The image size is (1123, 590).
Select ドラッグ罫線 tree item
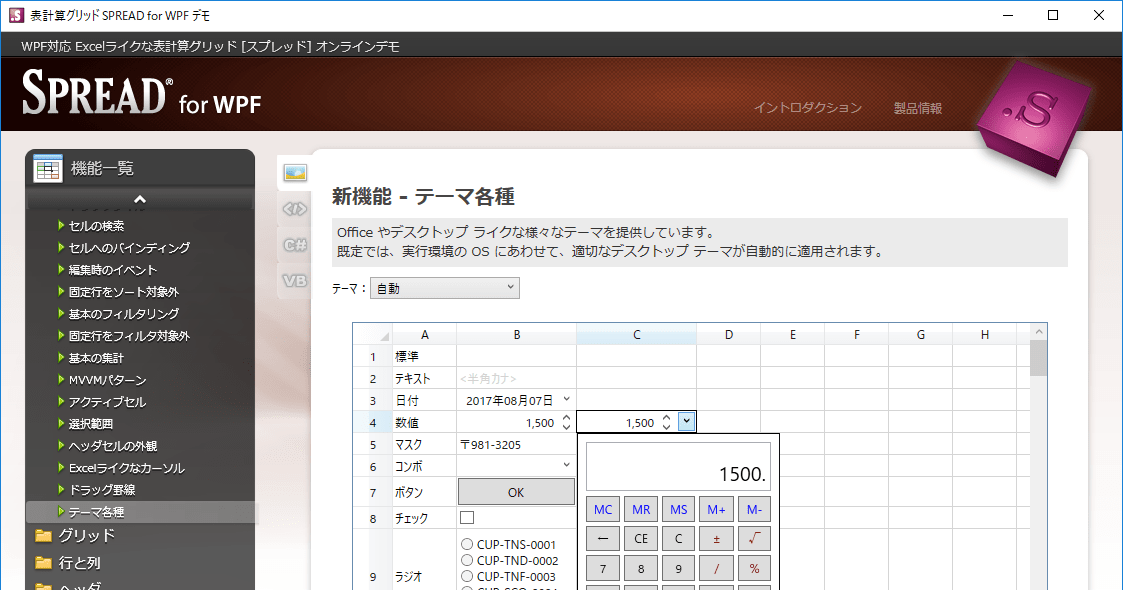click(x=102, y=490)
